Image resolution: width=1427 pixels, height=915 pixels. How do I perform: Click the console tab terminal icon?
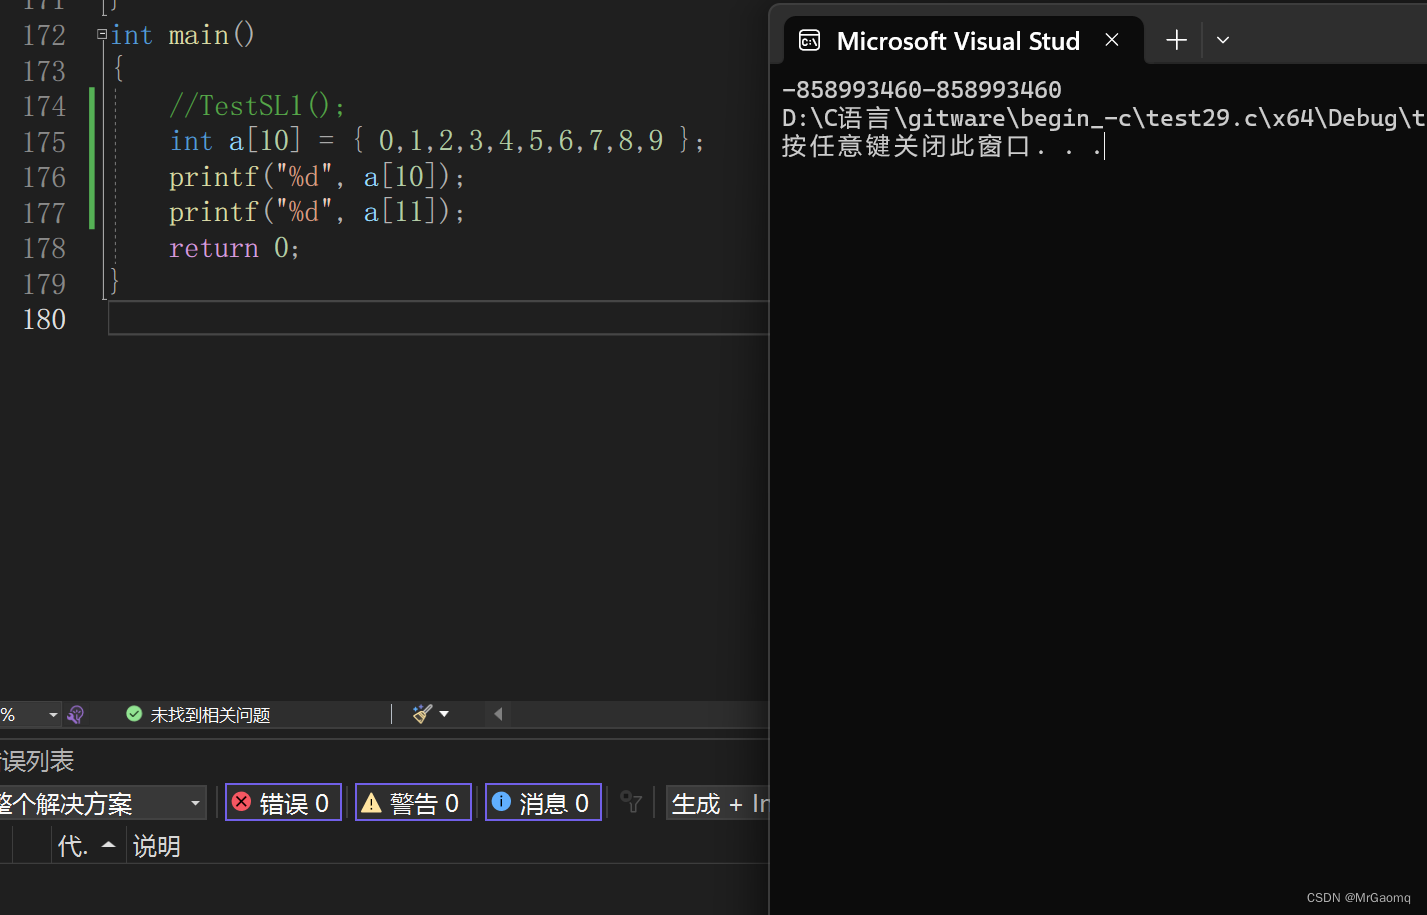coord(810,40)
